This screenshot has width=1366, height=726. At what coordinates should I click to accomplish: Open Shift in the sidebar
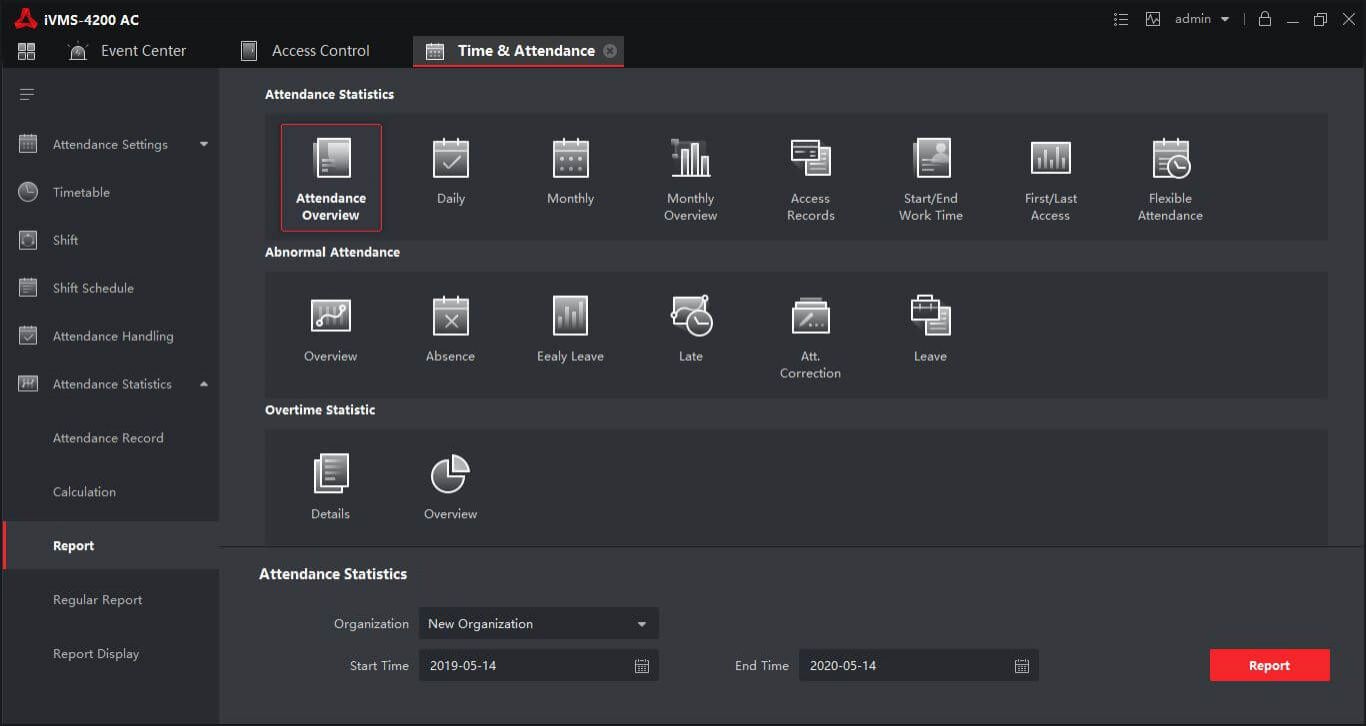pos(111,240)
